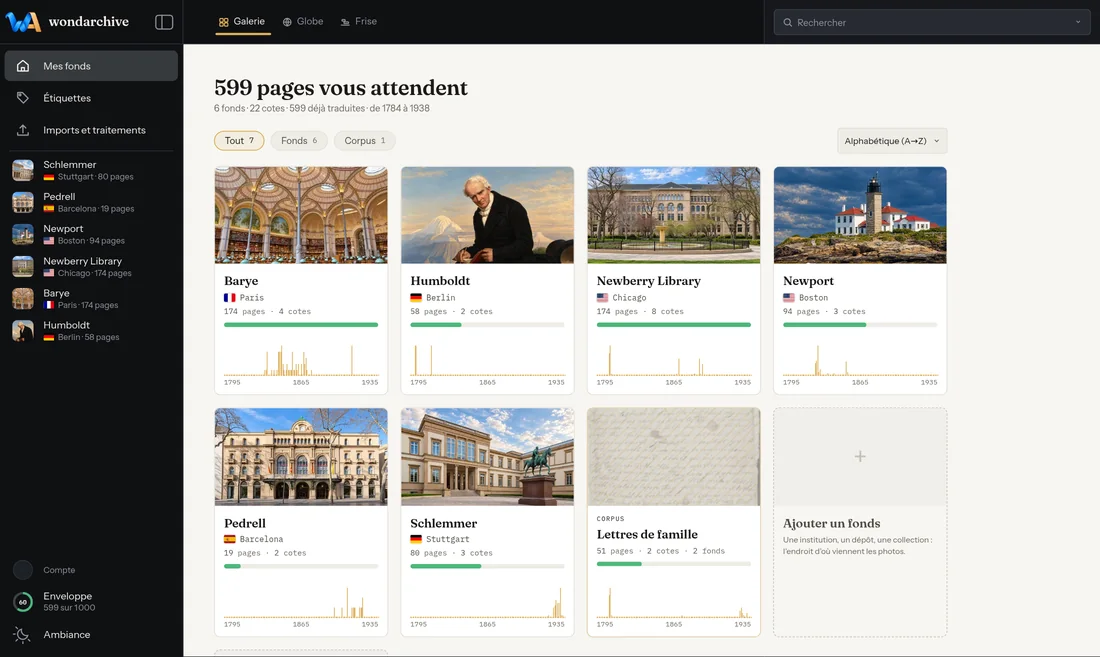Click the Humboldt sidebar thumbnail icon
The height and width of the screenshot is (657, 1100).
click(x=23, y=331)
